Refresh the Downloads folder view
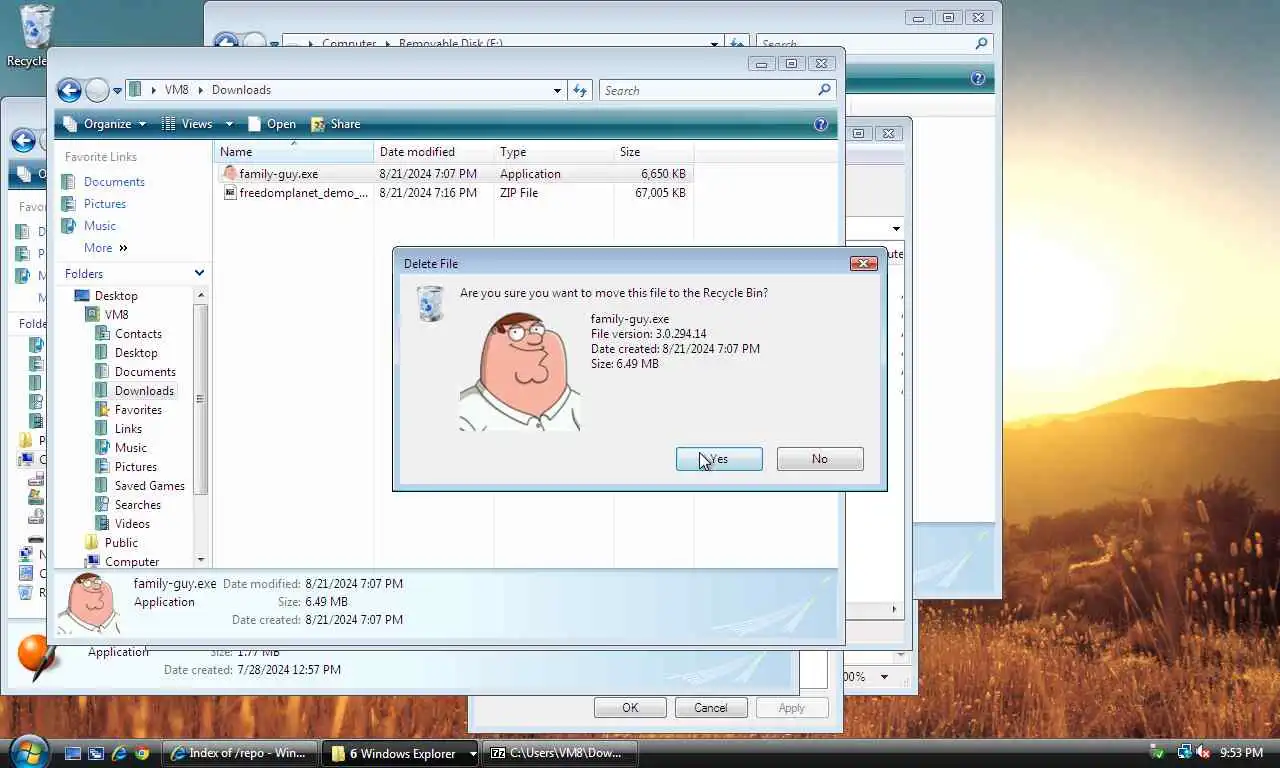This screenshot has height=768, width=1280. click(580, 91)
